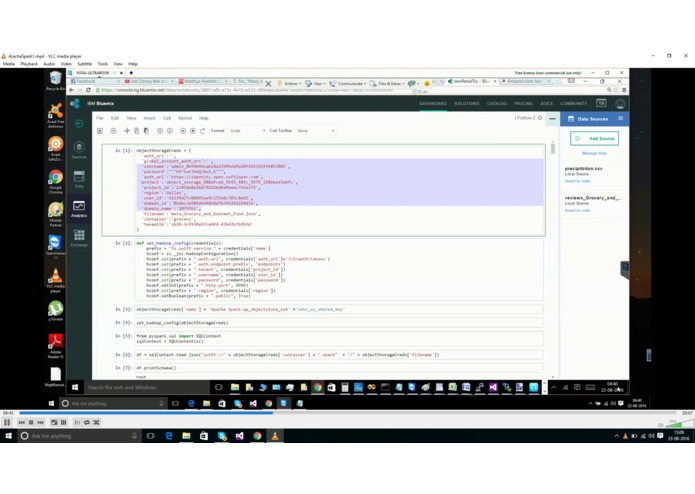Toggle VLC random shuffle

coord(96,422)
